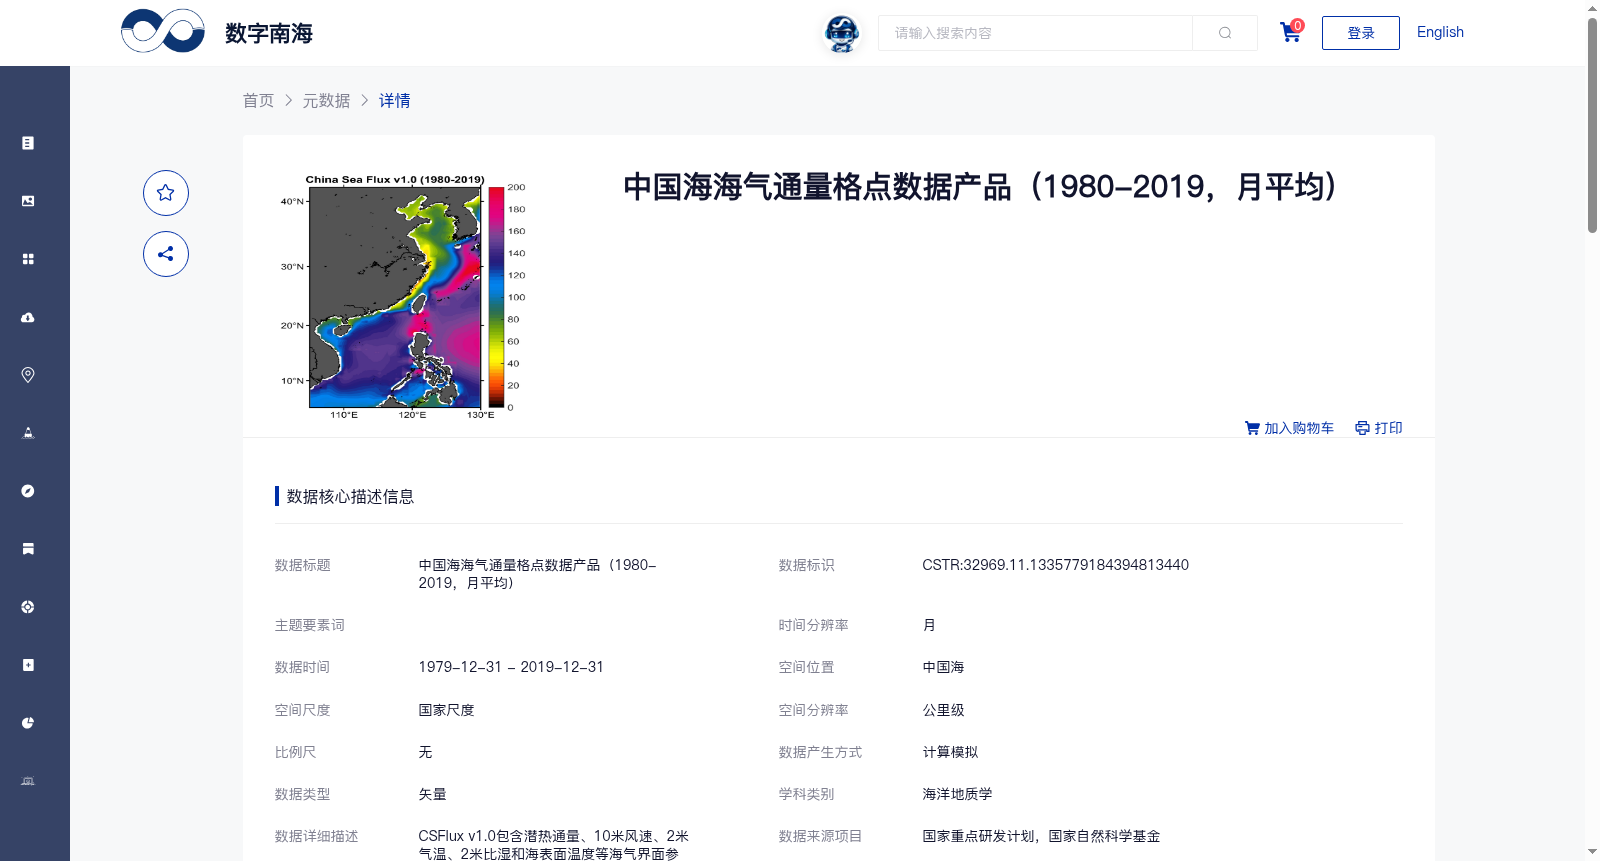The width and height of the screenshot is (1600, 861).
Task: Click the 数字南海 logo
Action: point(217,31)
